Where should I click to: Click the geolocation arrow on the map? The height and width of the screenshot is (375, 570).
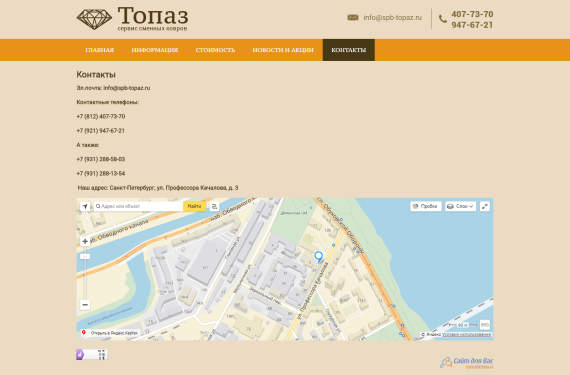[85, 206]
